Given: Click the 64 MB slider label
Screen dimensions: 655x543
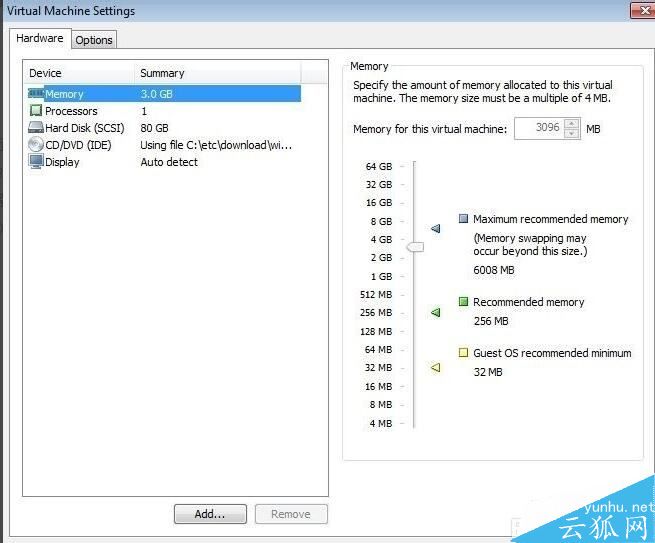Looking at the screenshot, I should 378,349.
